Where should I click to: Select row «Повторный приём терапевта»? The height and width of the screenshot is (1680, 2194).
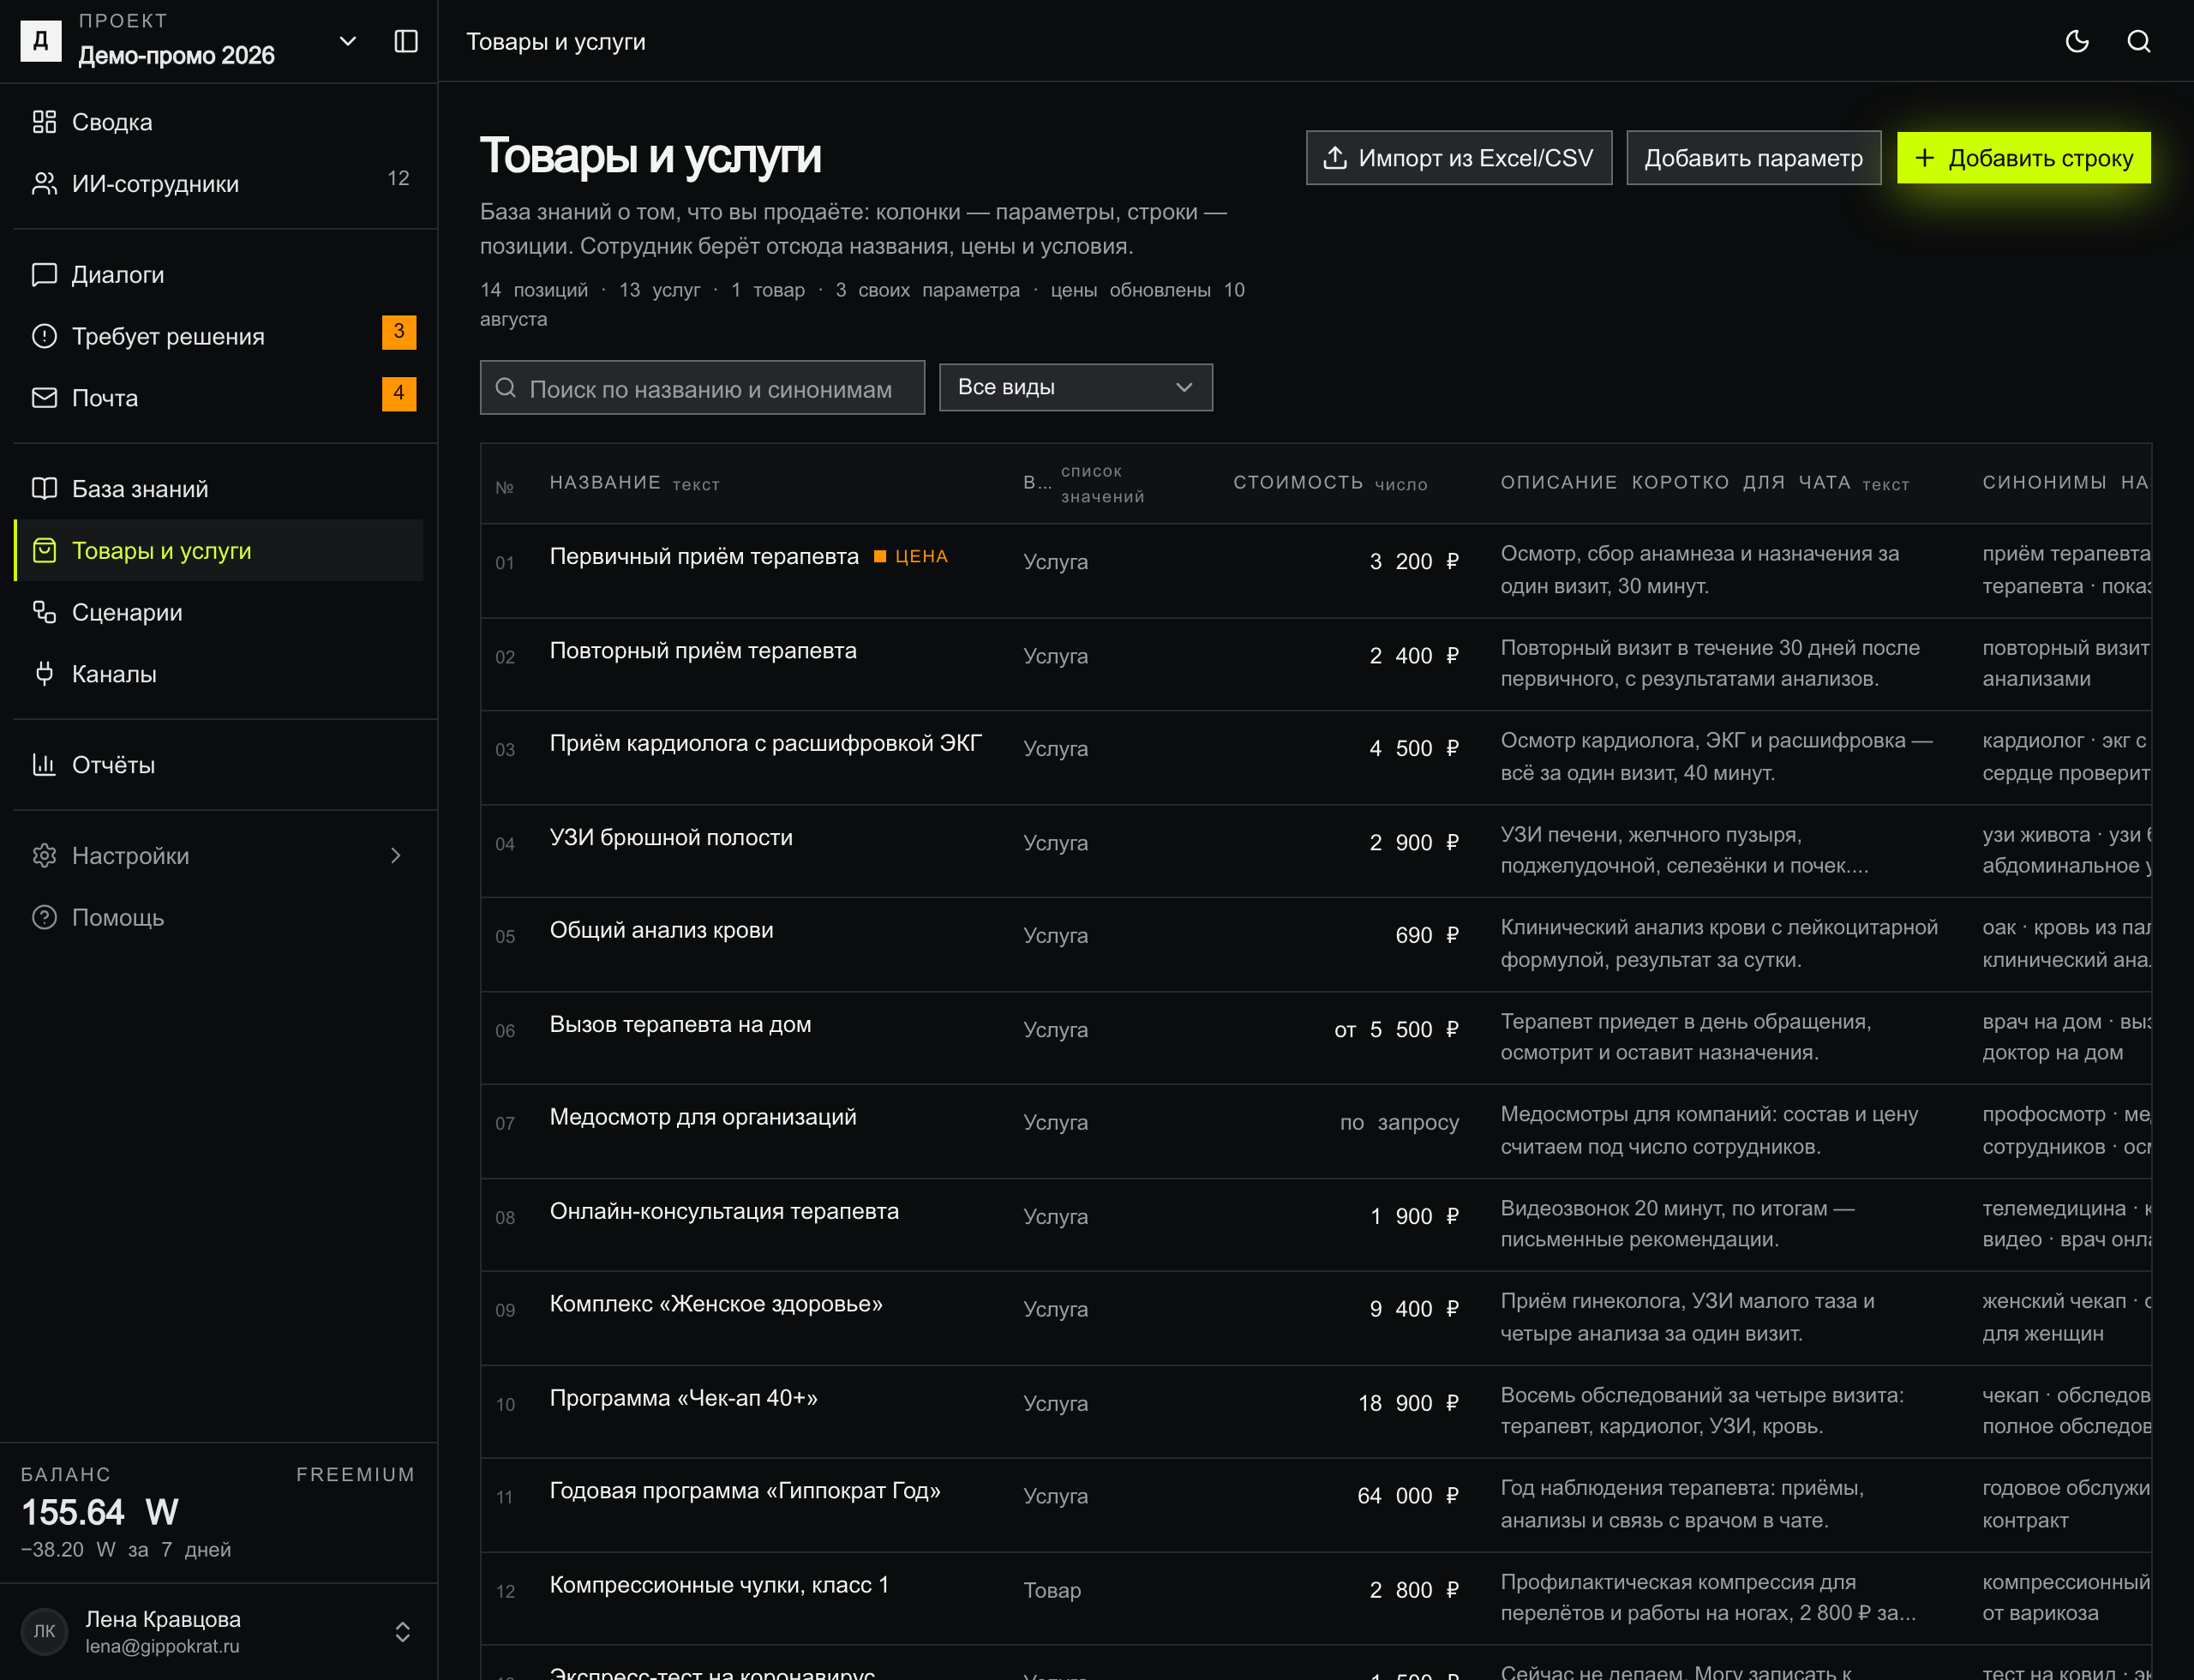[x=1315, y=664]
